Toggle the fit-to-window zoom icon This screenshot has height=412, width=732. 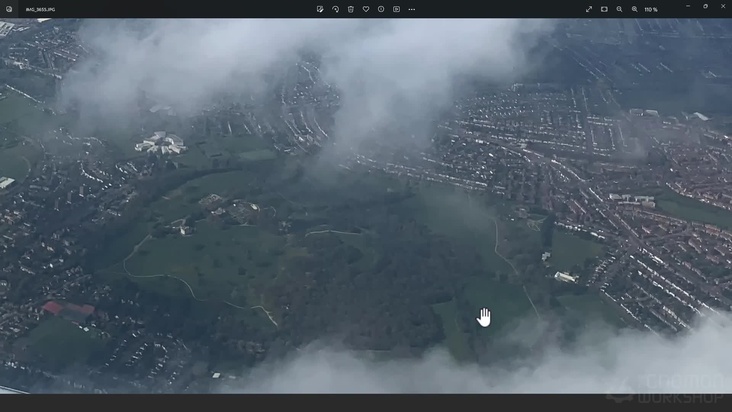click(604, 9)
